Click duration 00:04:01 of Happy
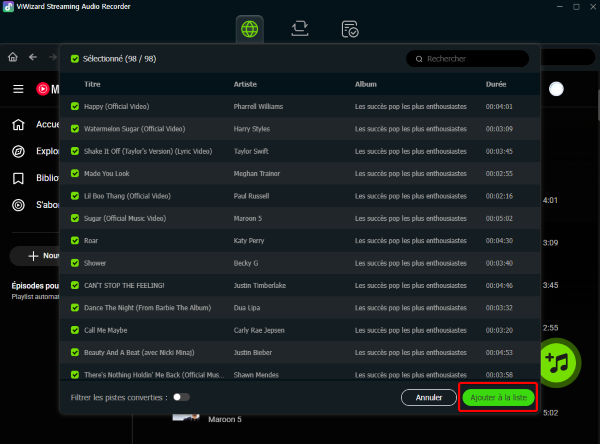Screen dimensions: 600x444 click(x=499, y=106)
